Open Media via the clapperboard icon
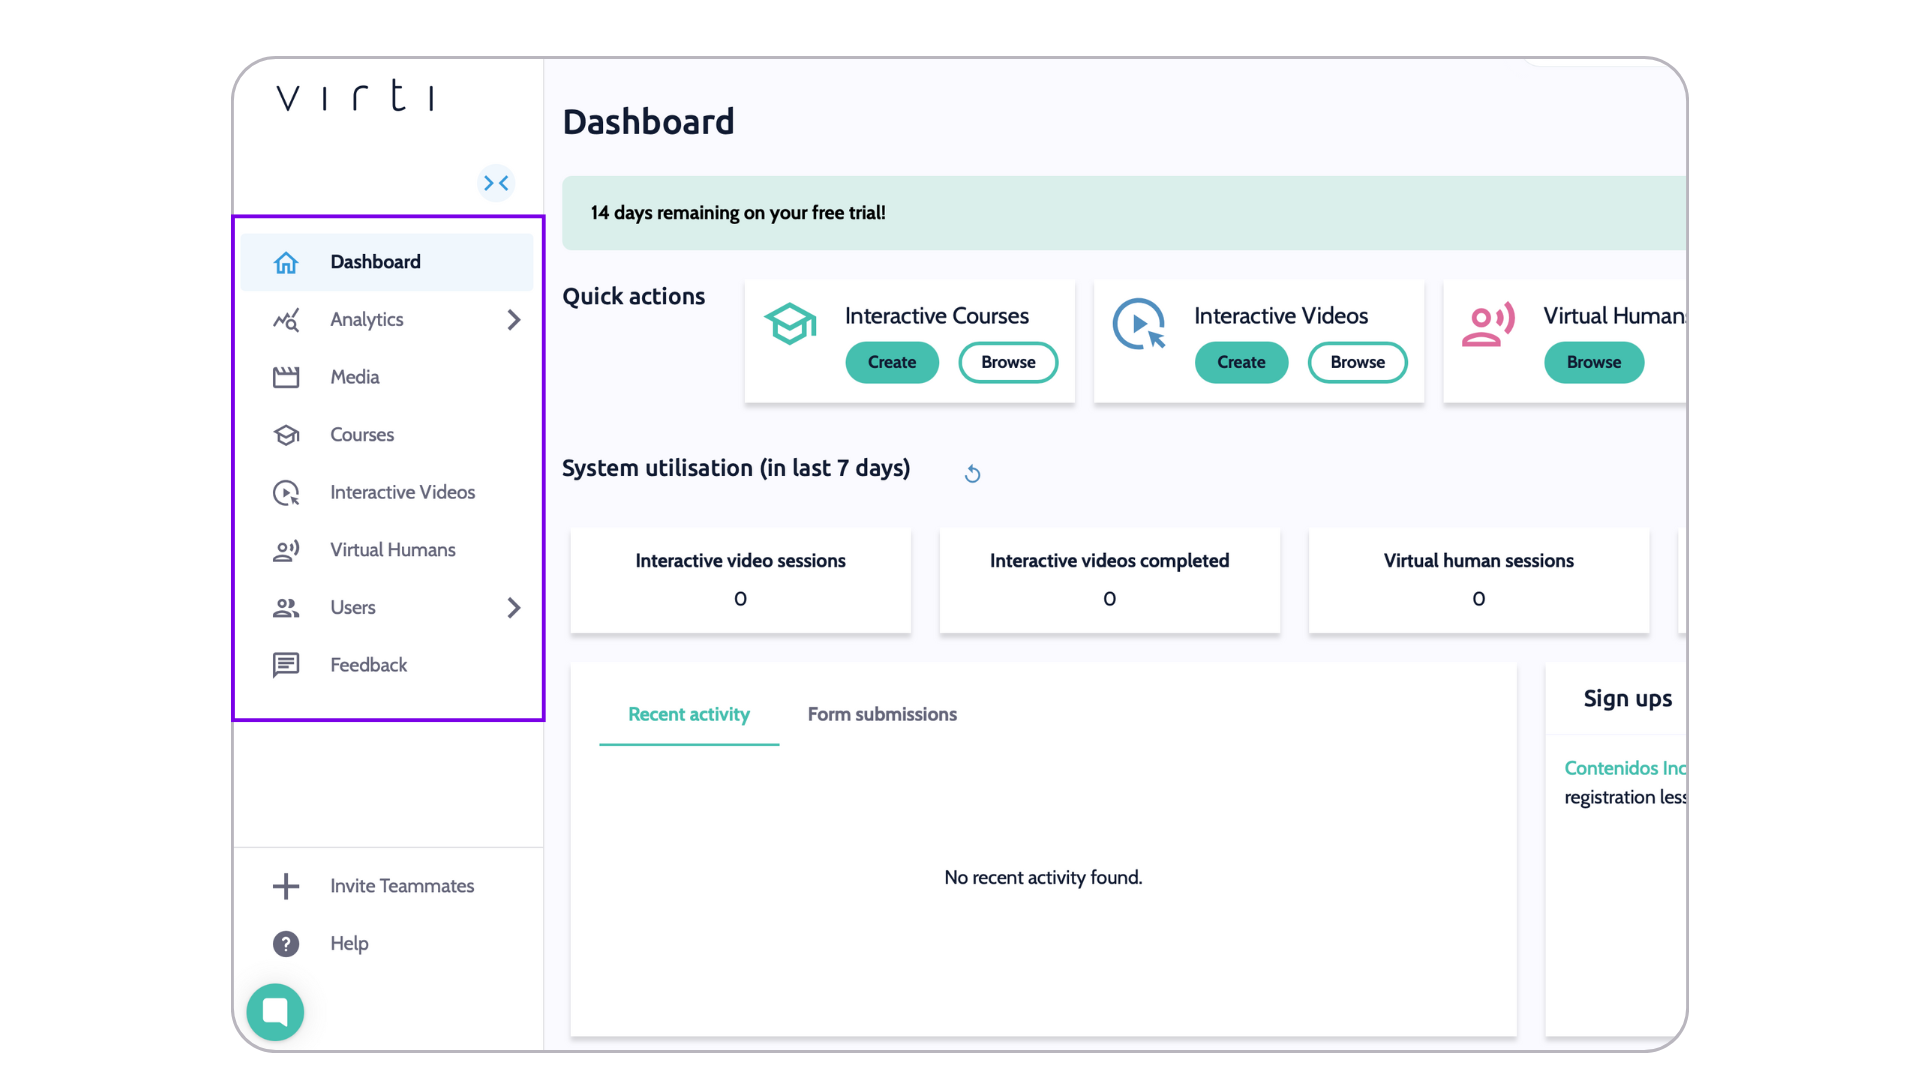 coord(286,377)
